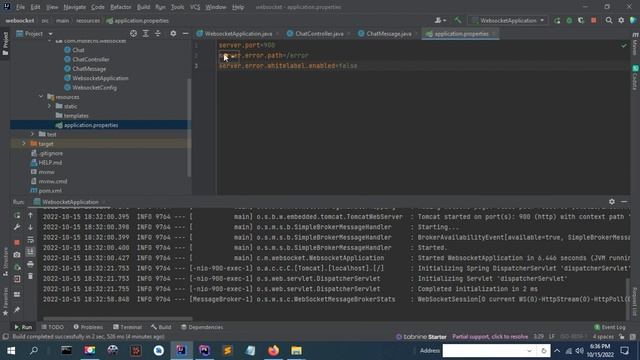Hide the Run tool window

coord(624,202)
